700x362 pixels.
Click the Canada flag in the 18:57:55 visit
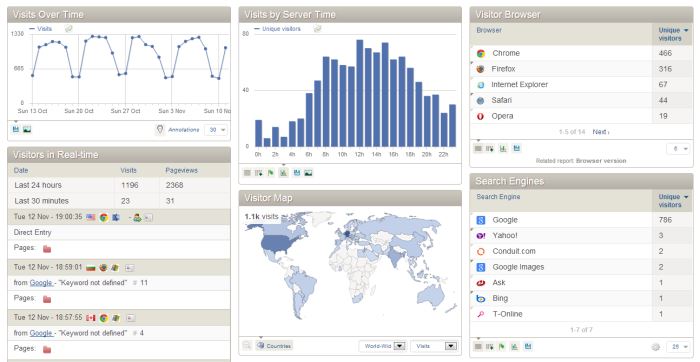91,318
